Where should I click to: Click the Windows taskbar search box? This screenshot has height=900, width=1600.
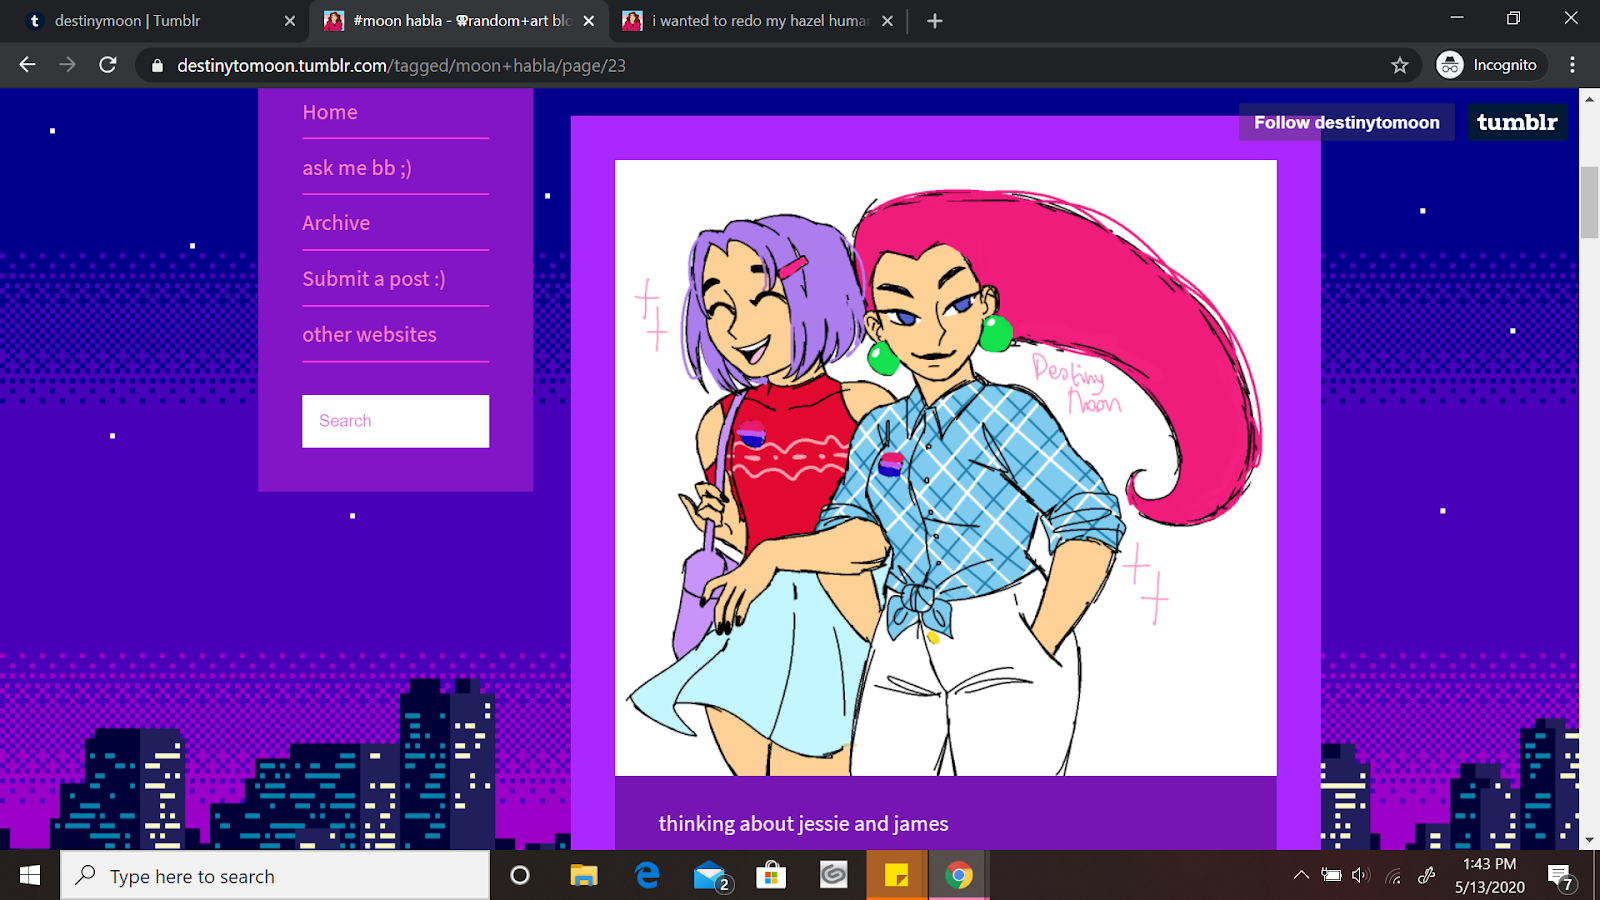tap(275, 876)
